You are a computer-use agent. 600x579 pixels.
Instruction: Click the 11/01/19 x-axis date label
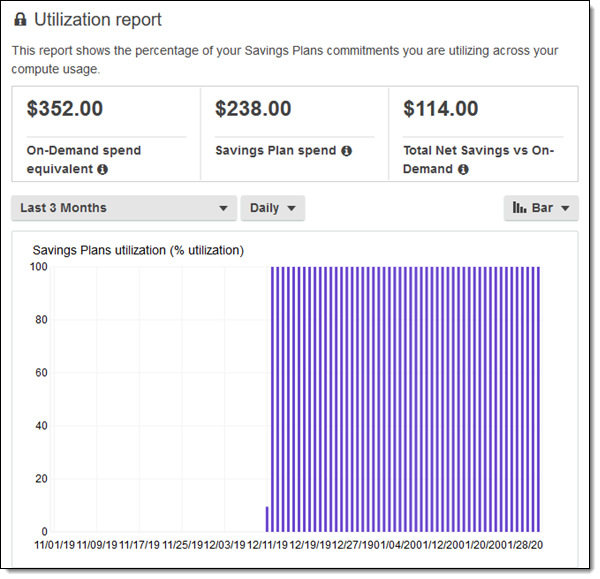(x=55, y=545)
